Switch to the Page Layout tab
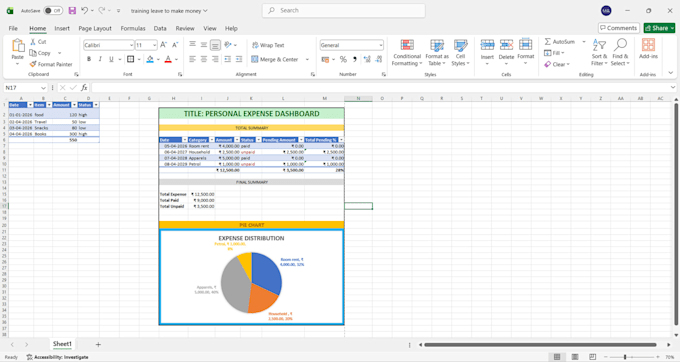The height and width of the screenshot is (362, 680). pos(95,28)
